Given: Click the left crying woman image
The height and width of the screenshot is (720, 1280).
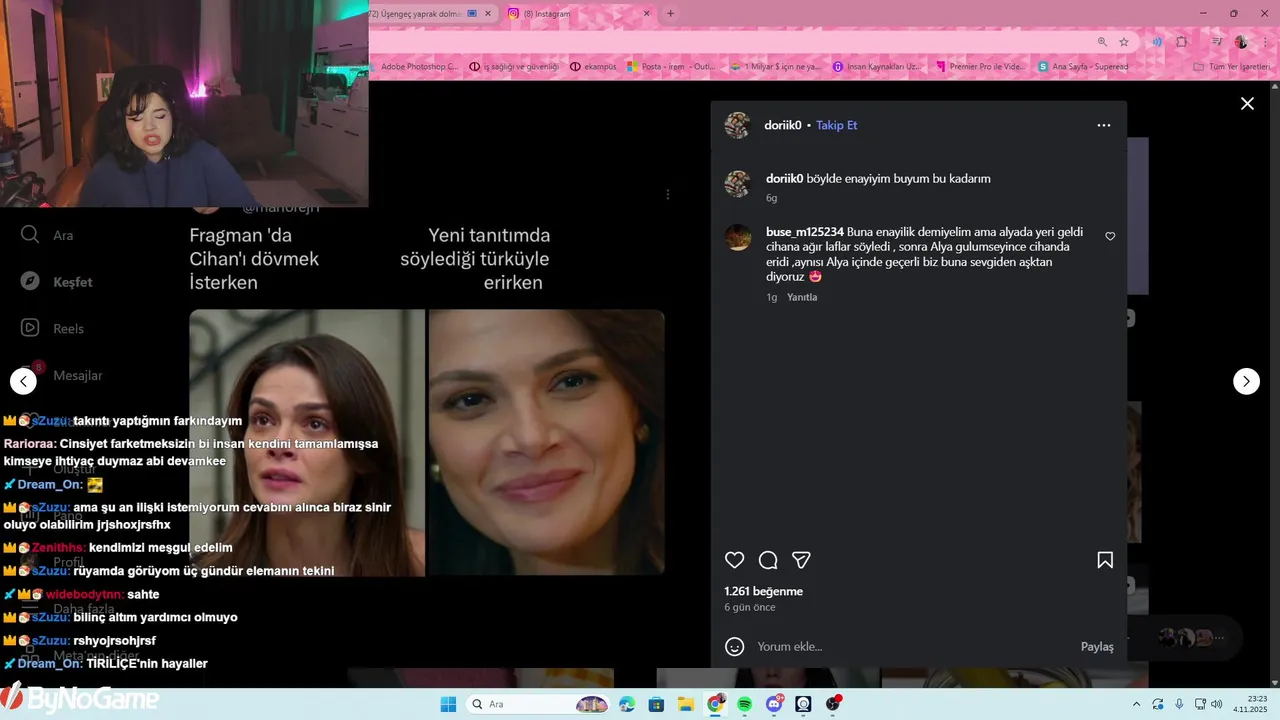Looking at the screenshot, I should tap(307, 442).
